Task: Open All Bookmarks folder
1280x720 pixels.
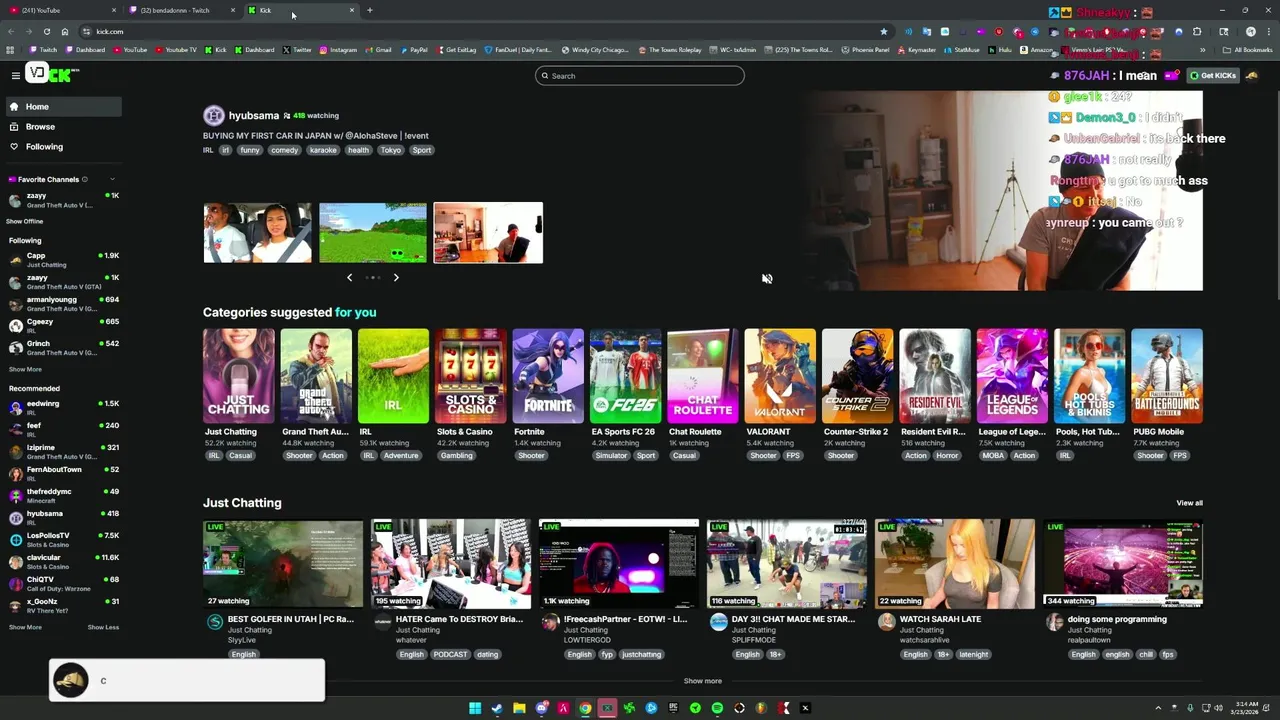Action: tap(1247, 49)
